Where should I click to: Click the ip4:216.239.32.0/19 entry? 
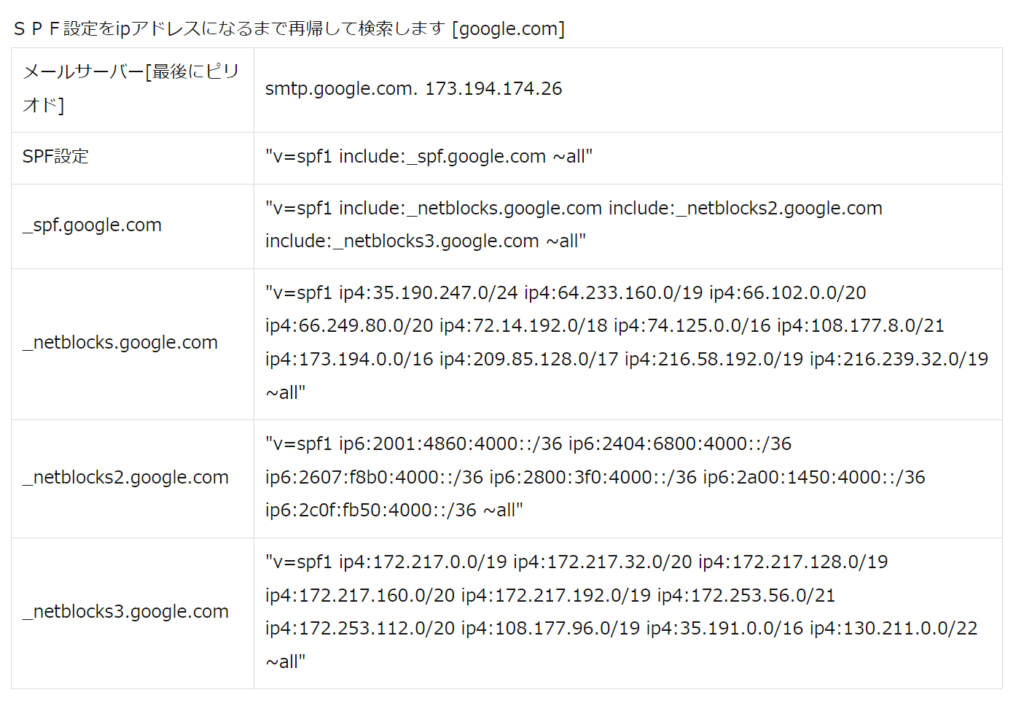899,358
